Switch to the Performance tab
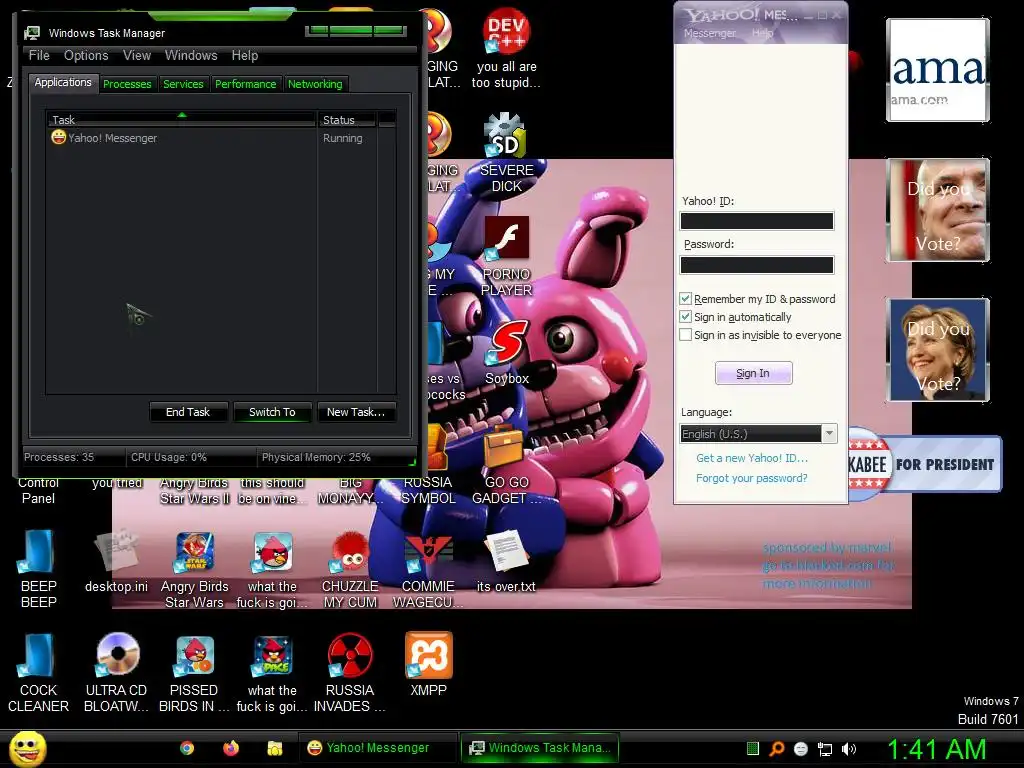1024x768 pixels. tap(246, 84)
